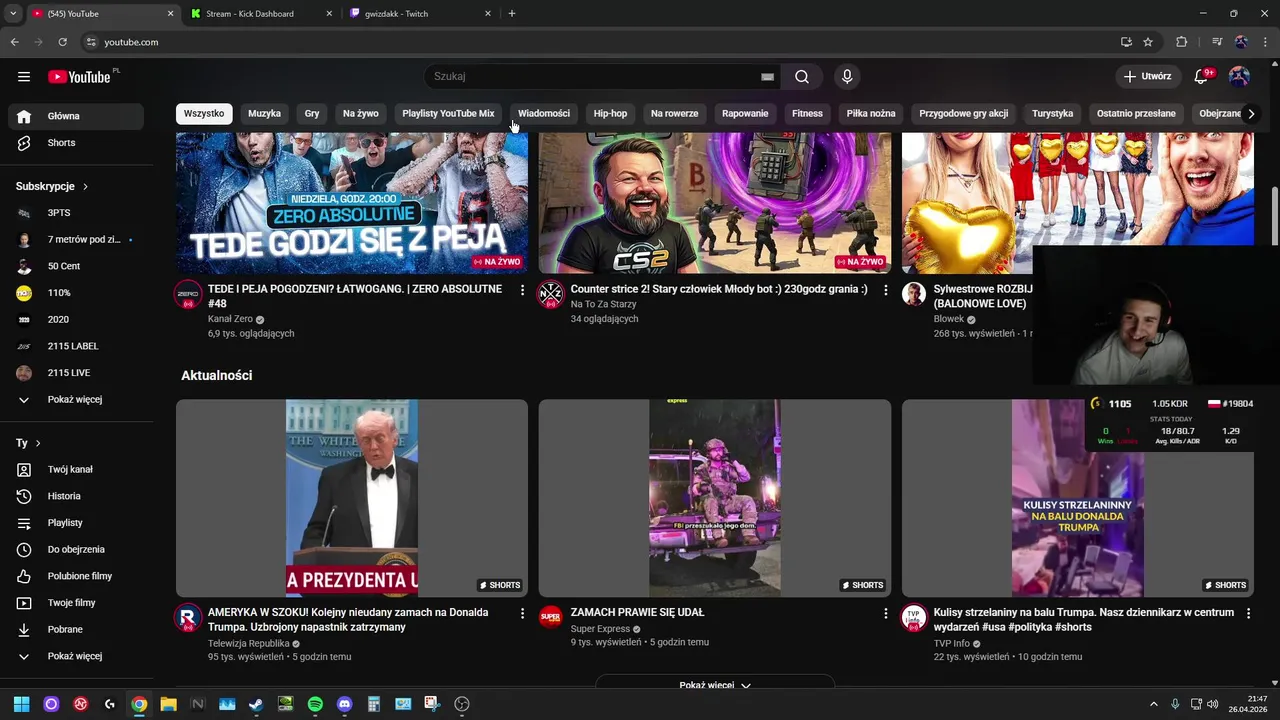Expand Pokaż więcej under subscriptions
Viewport: 1280px width, 720px height.
(x=76, y=399)
